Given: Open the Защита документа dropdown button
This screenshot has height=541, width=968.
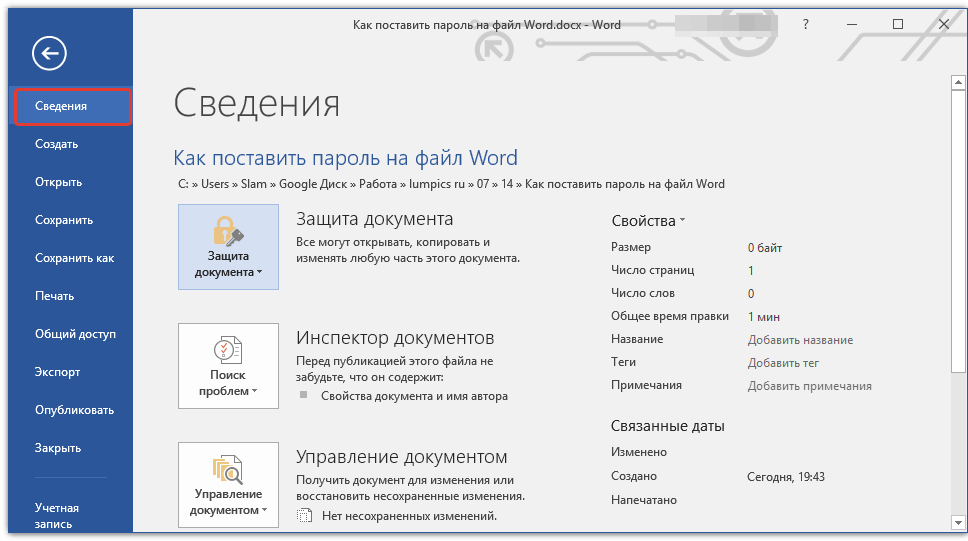Looking at the screenshot, I should click(x=228, y=264).
